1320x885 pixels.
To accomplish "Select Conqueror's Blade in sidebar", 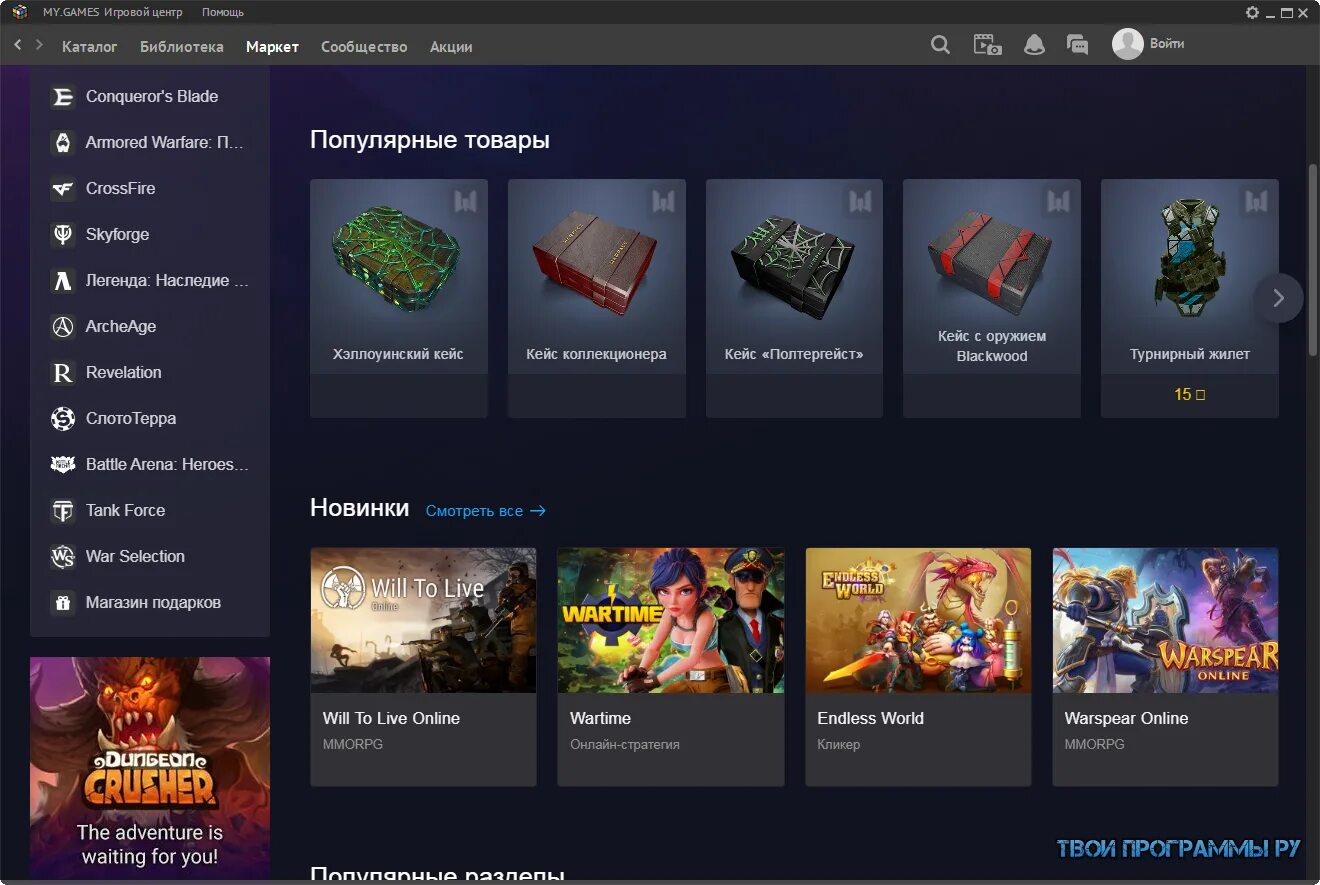I will (x=150, y=97).
